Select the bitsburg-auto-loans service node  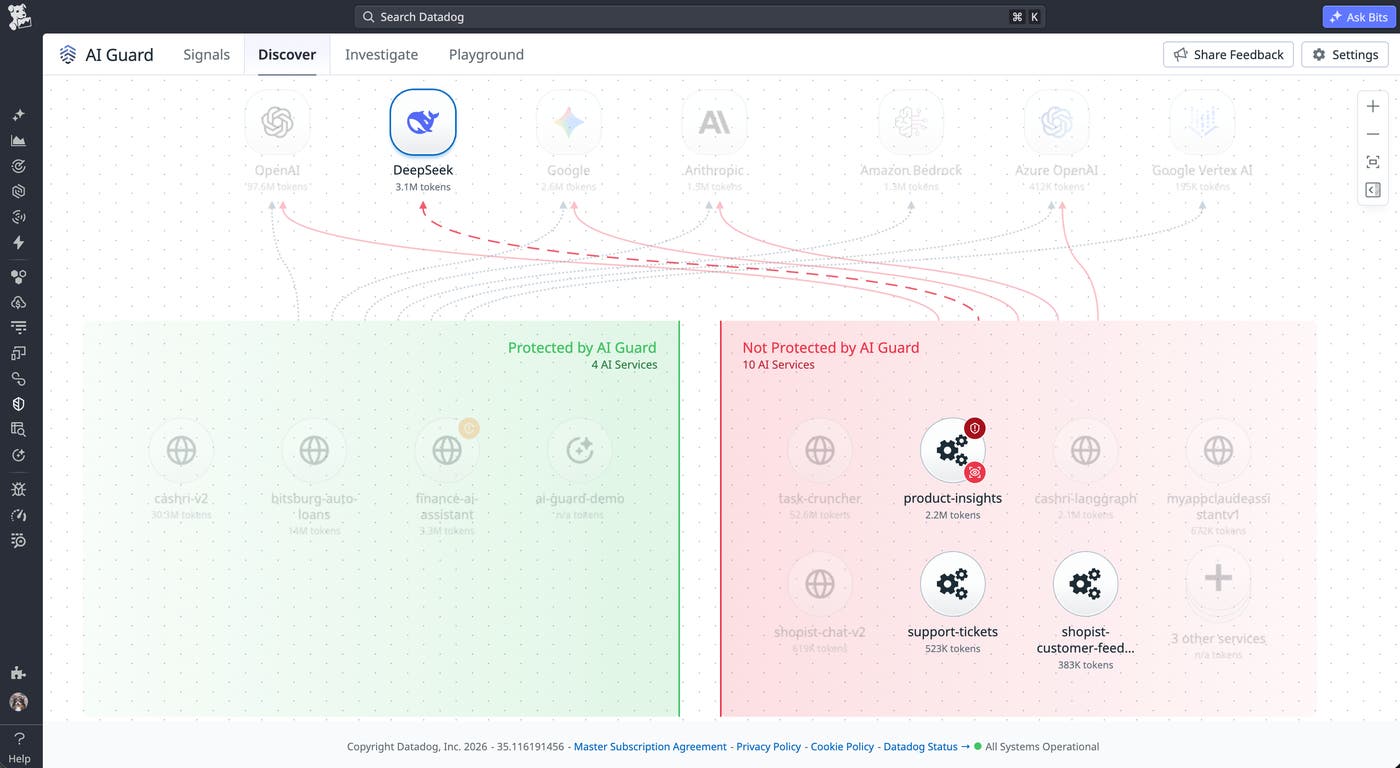[314, 450]
